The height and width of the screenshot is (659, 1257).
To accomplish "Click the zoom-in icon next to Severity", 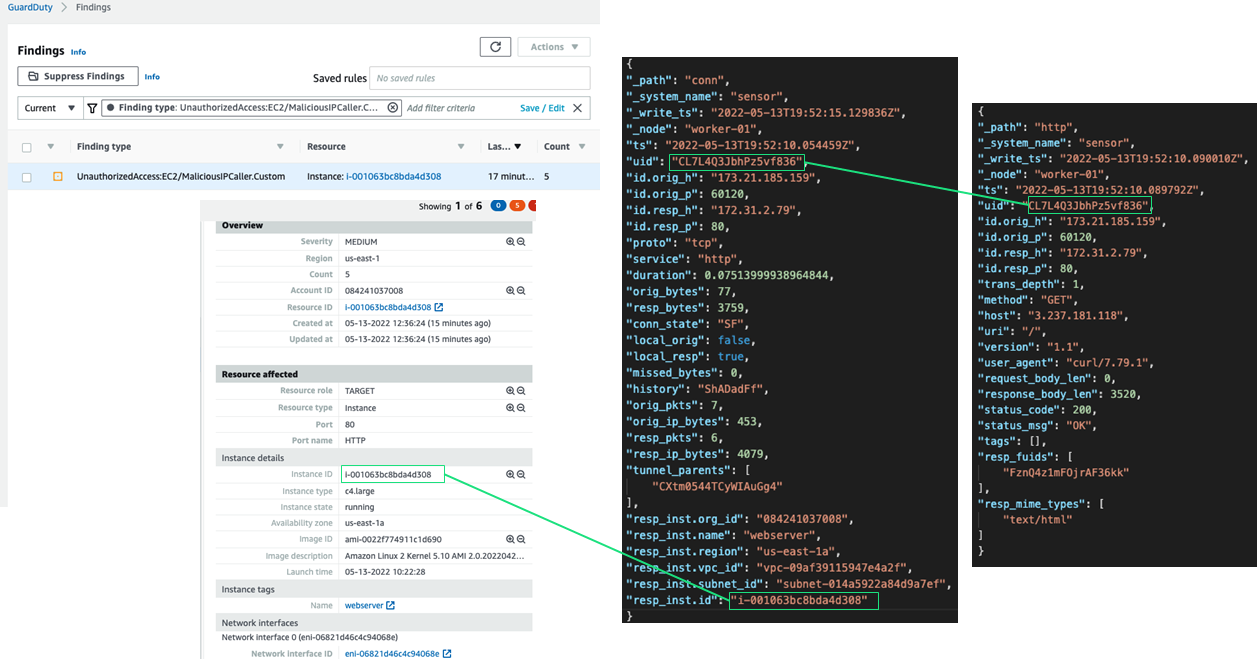I will click(510, 242).
